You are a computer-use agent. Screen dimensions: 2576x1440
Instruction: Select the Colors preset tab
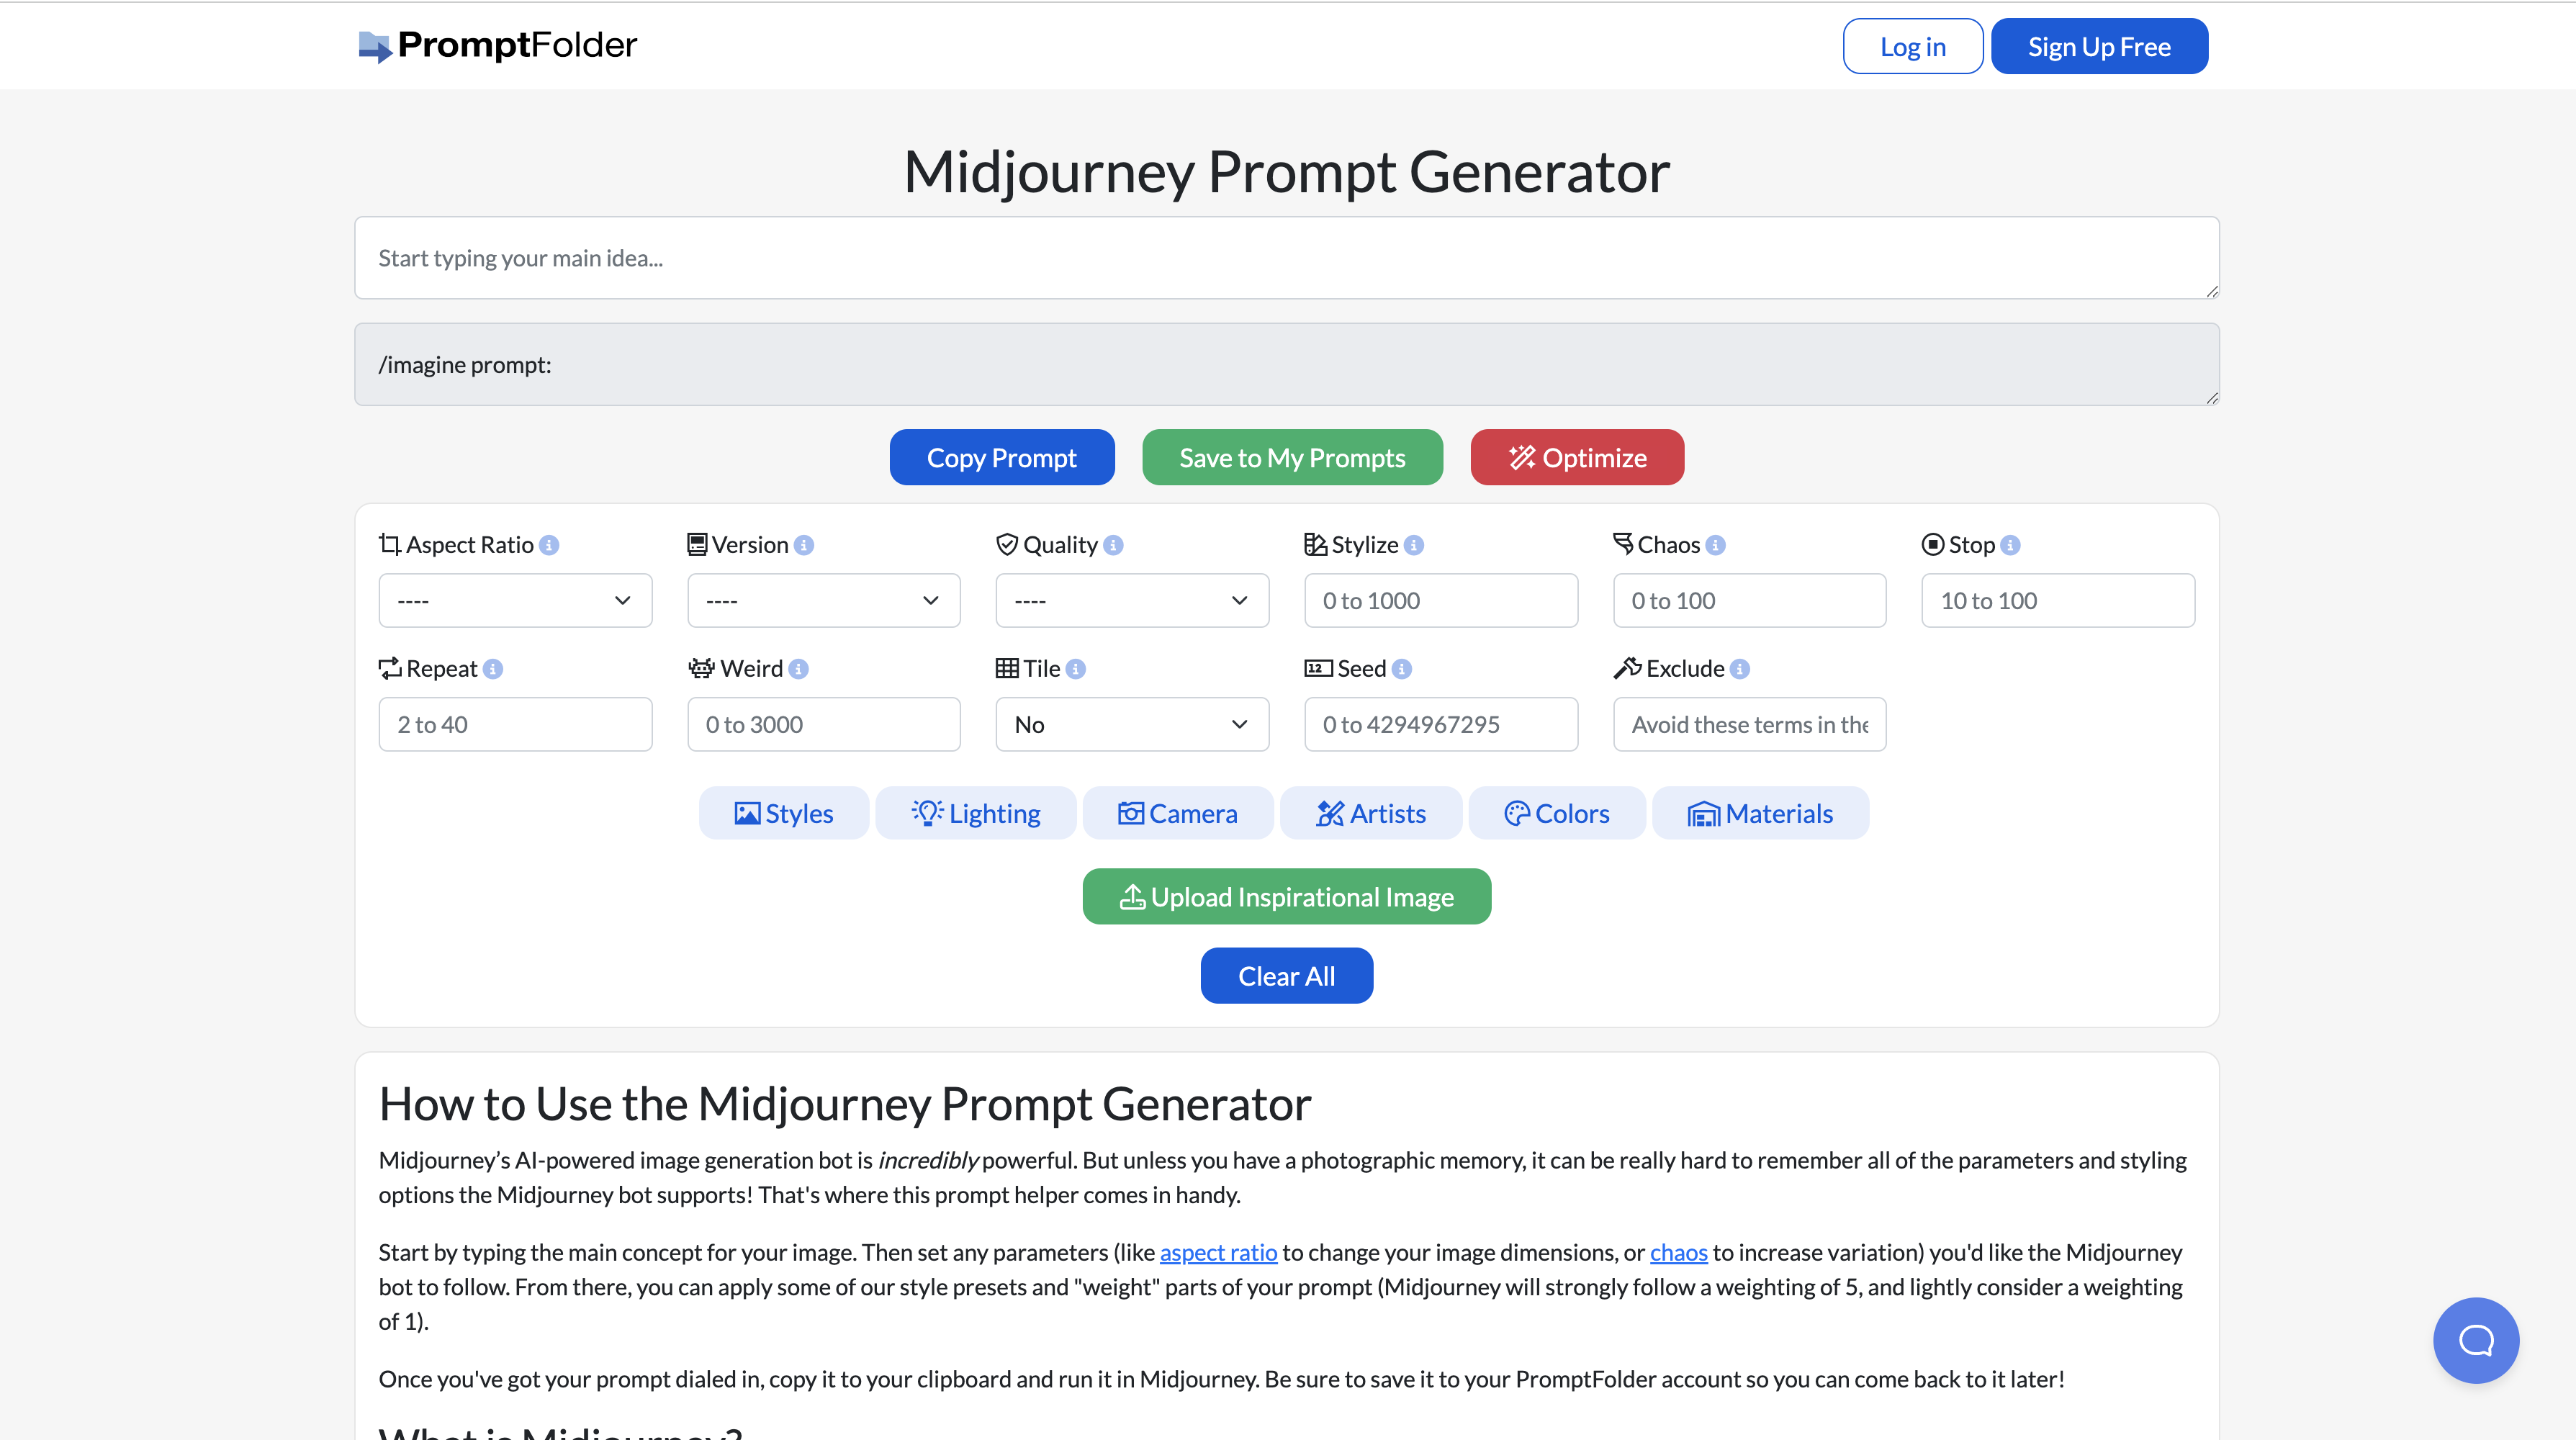pos(1557,814)
